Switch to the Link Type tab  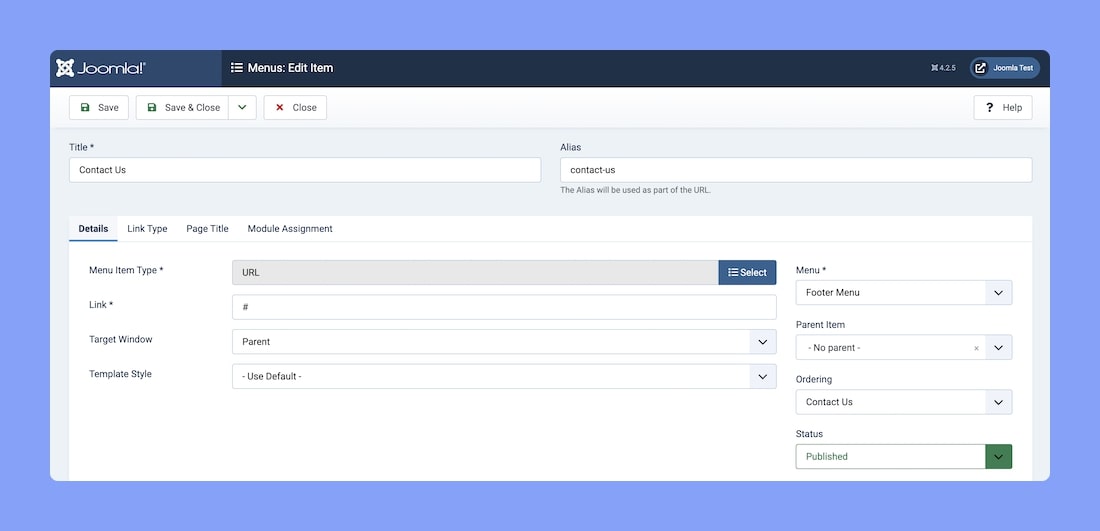(x=147, y=229)
